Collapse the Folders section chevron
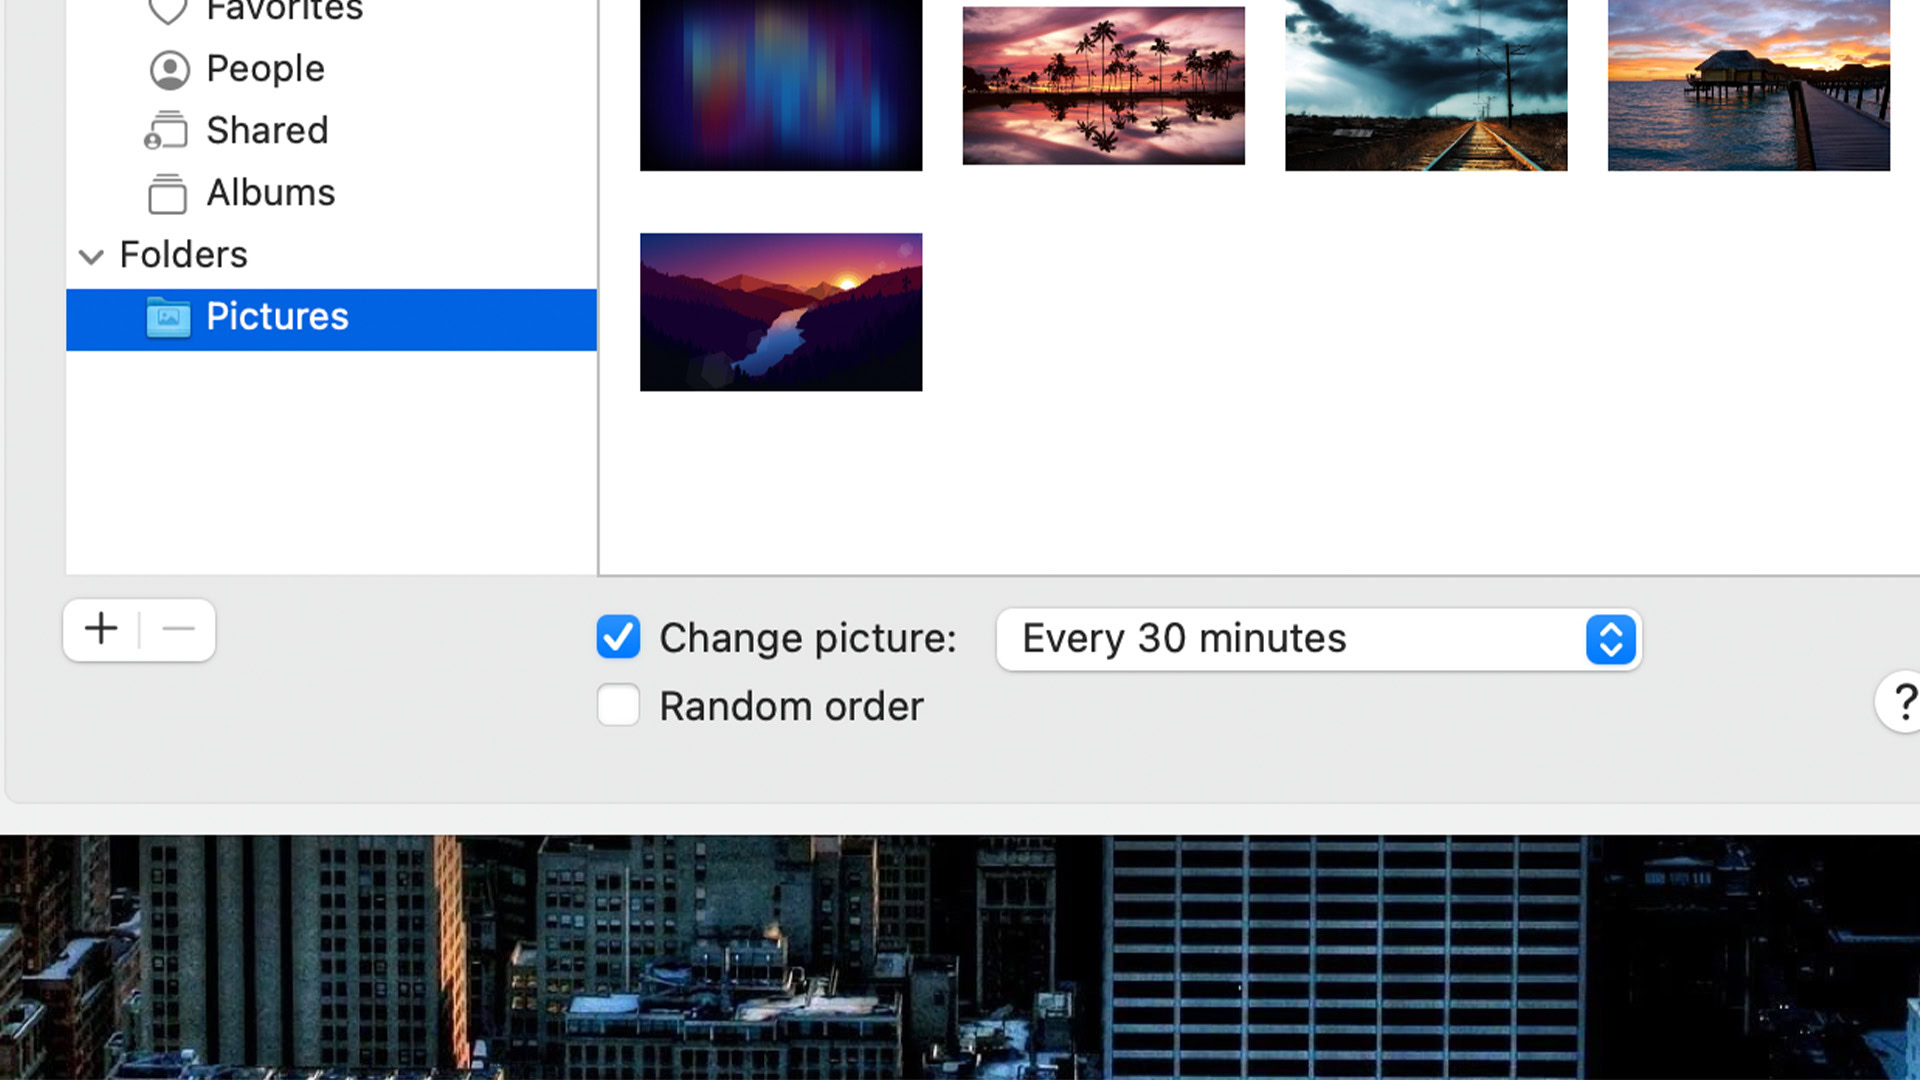 click(91, 257)
